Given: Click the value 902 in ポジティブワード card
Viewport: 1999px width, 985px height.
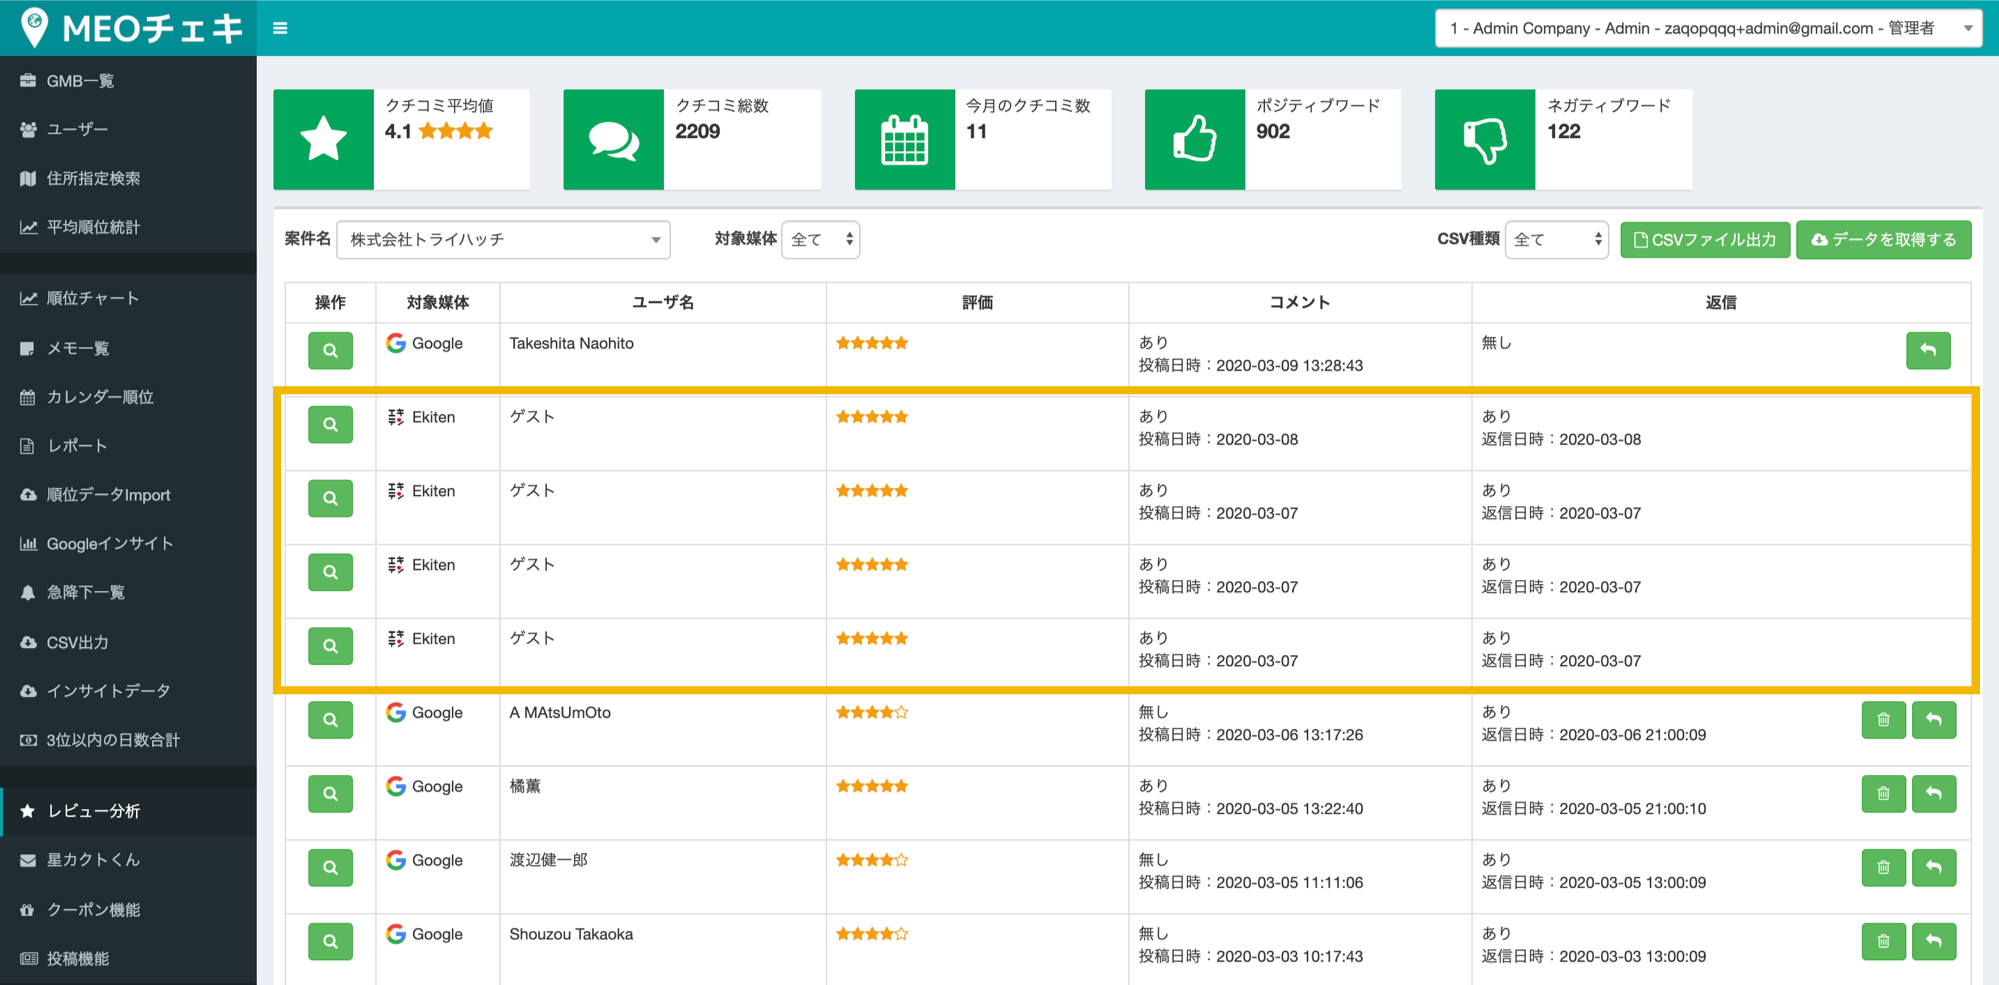Looking at the screenshot, I should click(x=1273, y=132).
